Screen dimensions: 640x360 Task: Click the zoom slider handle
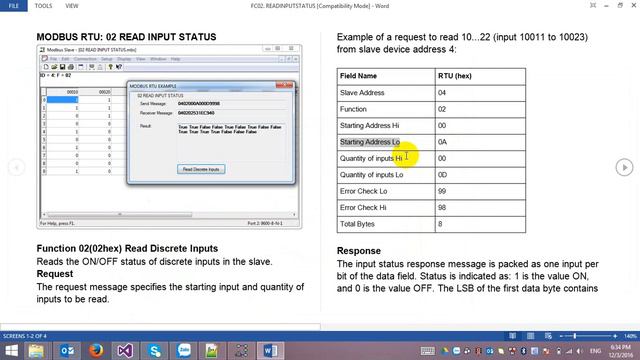pos(575,336)
